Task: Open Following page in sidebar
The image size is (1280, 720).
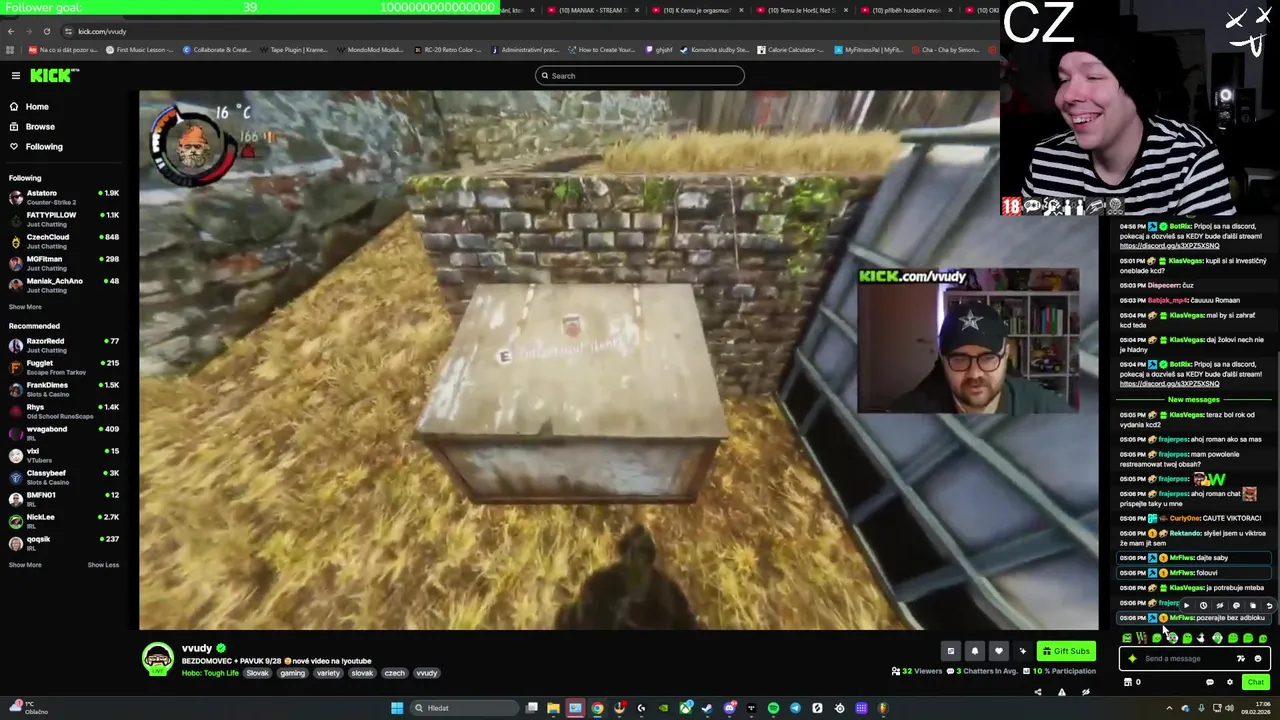Action: coord(44,147)
